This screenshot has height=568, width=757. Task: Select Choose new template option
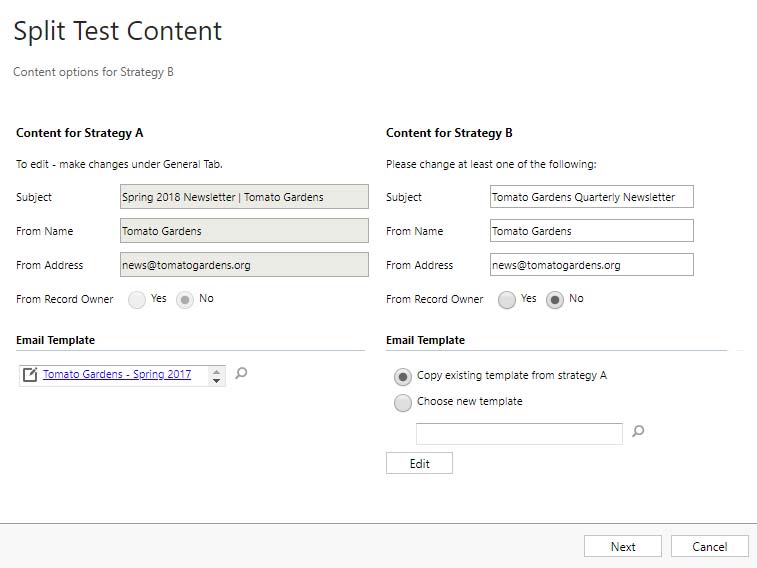pos(403,402)
